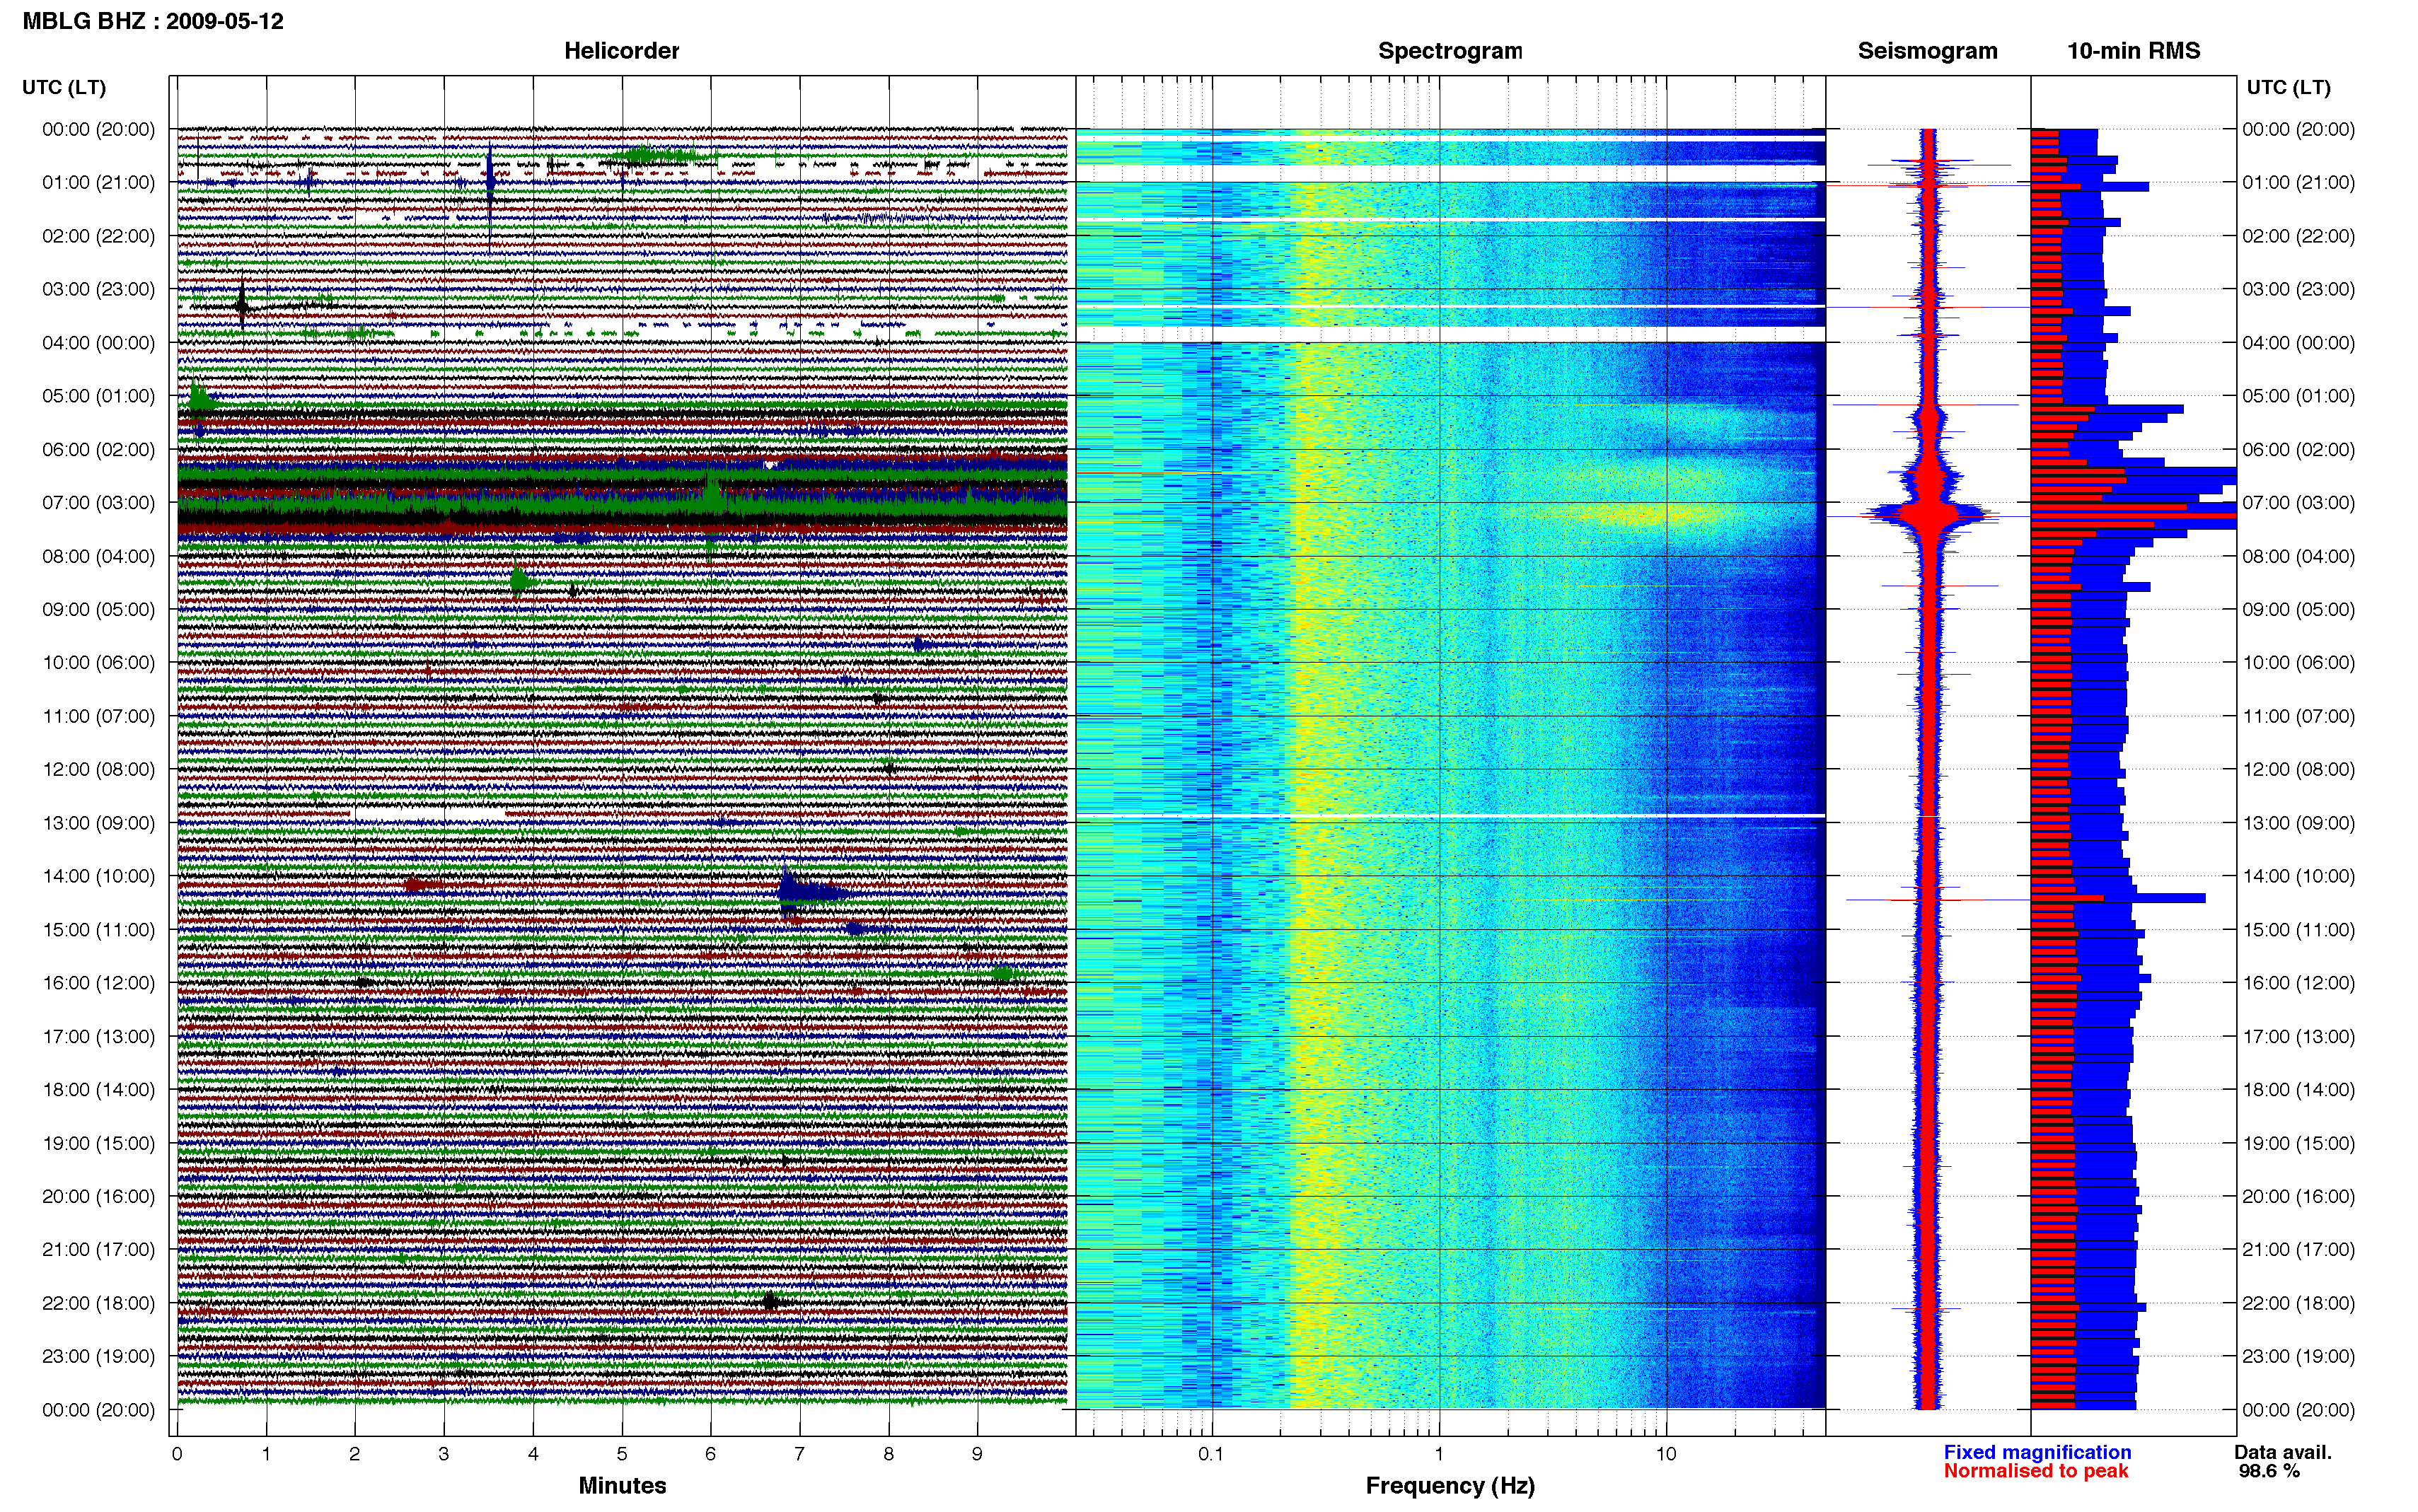Select the 10-min RMS panel heading

[x=2133, y=51]
